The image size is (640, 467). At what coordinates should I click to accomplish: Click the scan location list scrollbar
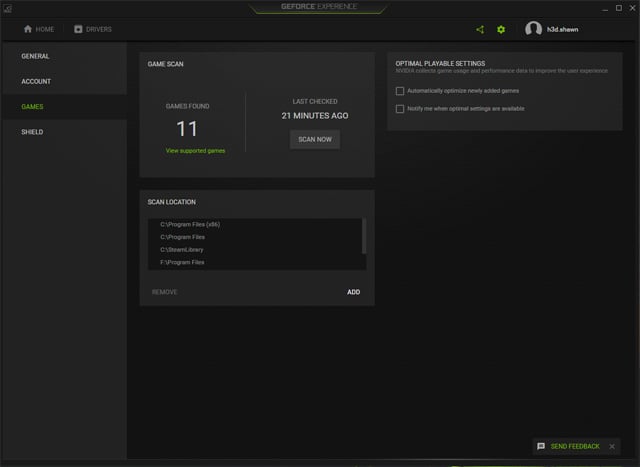tap(364, 236)
